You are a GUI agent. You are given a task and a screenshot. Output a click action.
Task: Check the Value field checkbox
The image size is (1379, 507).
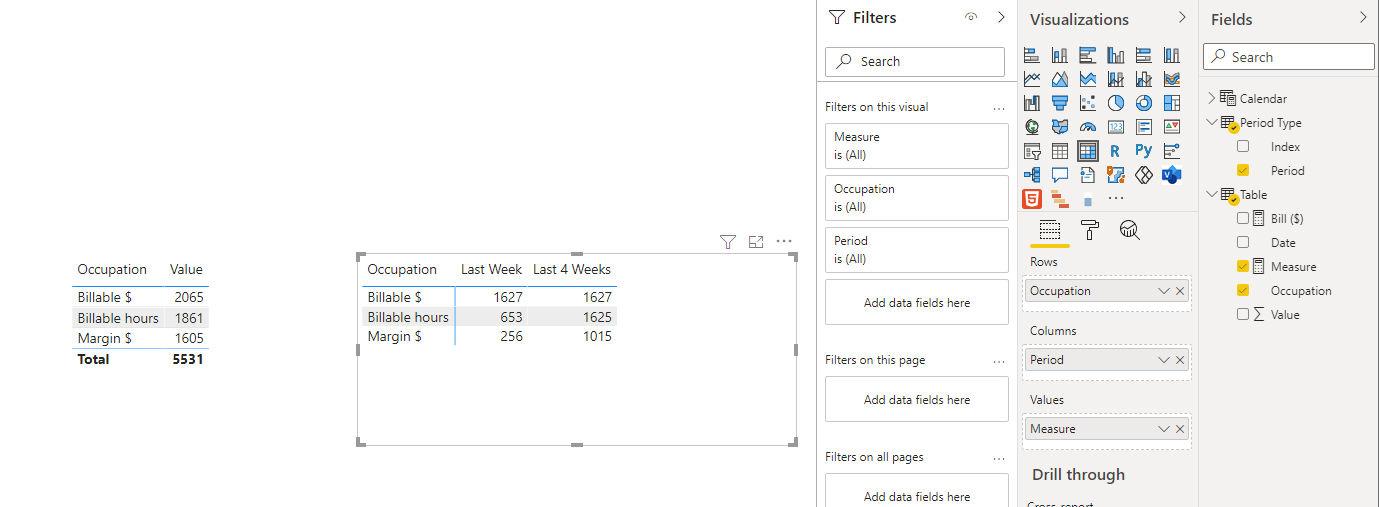[x=1243, y=314]
